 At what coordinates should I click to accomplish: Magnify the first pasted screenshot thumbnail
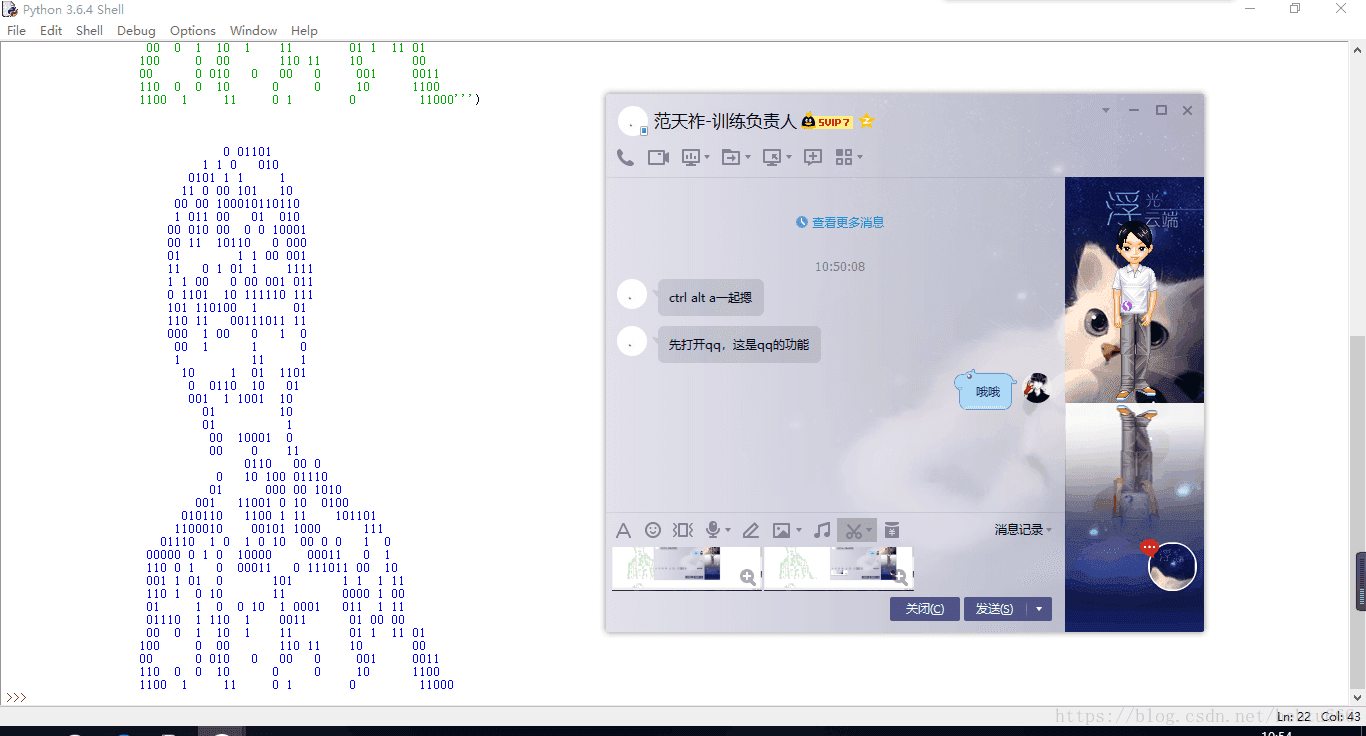748,577
